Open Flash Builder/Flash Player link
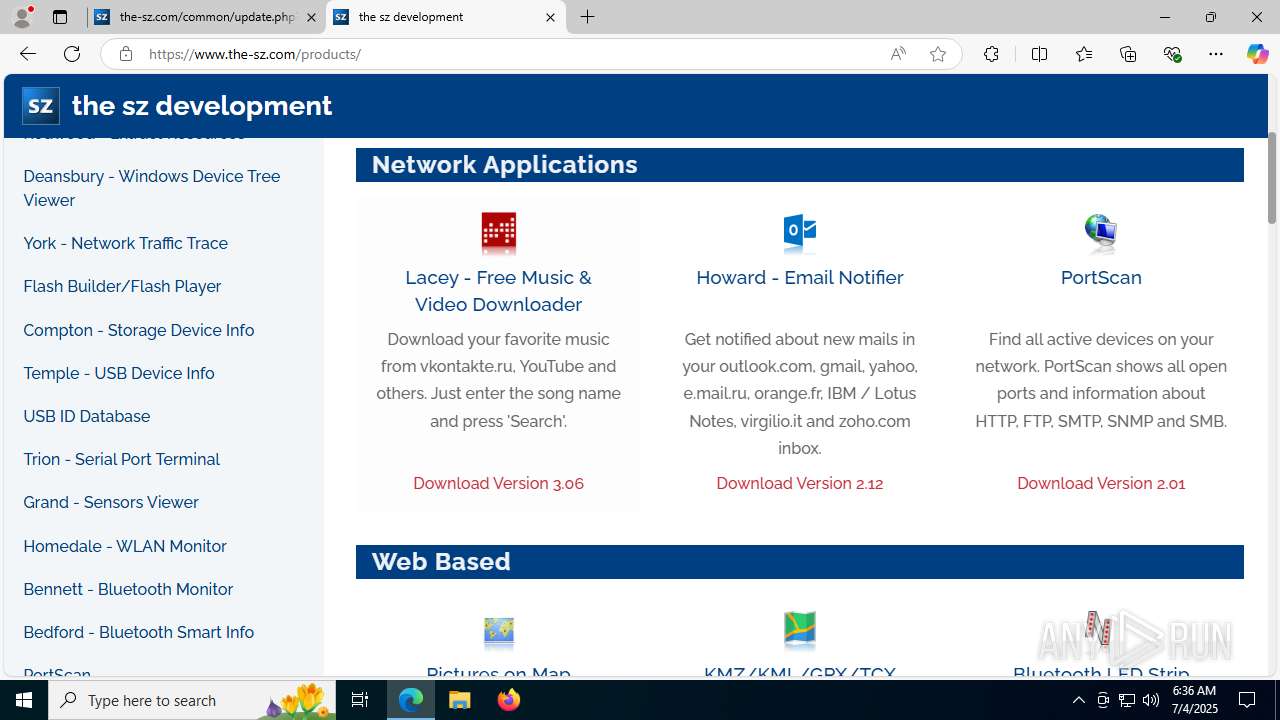The image size is (1280, 720). tap(122, 286)
